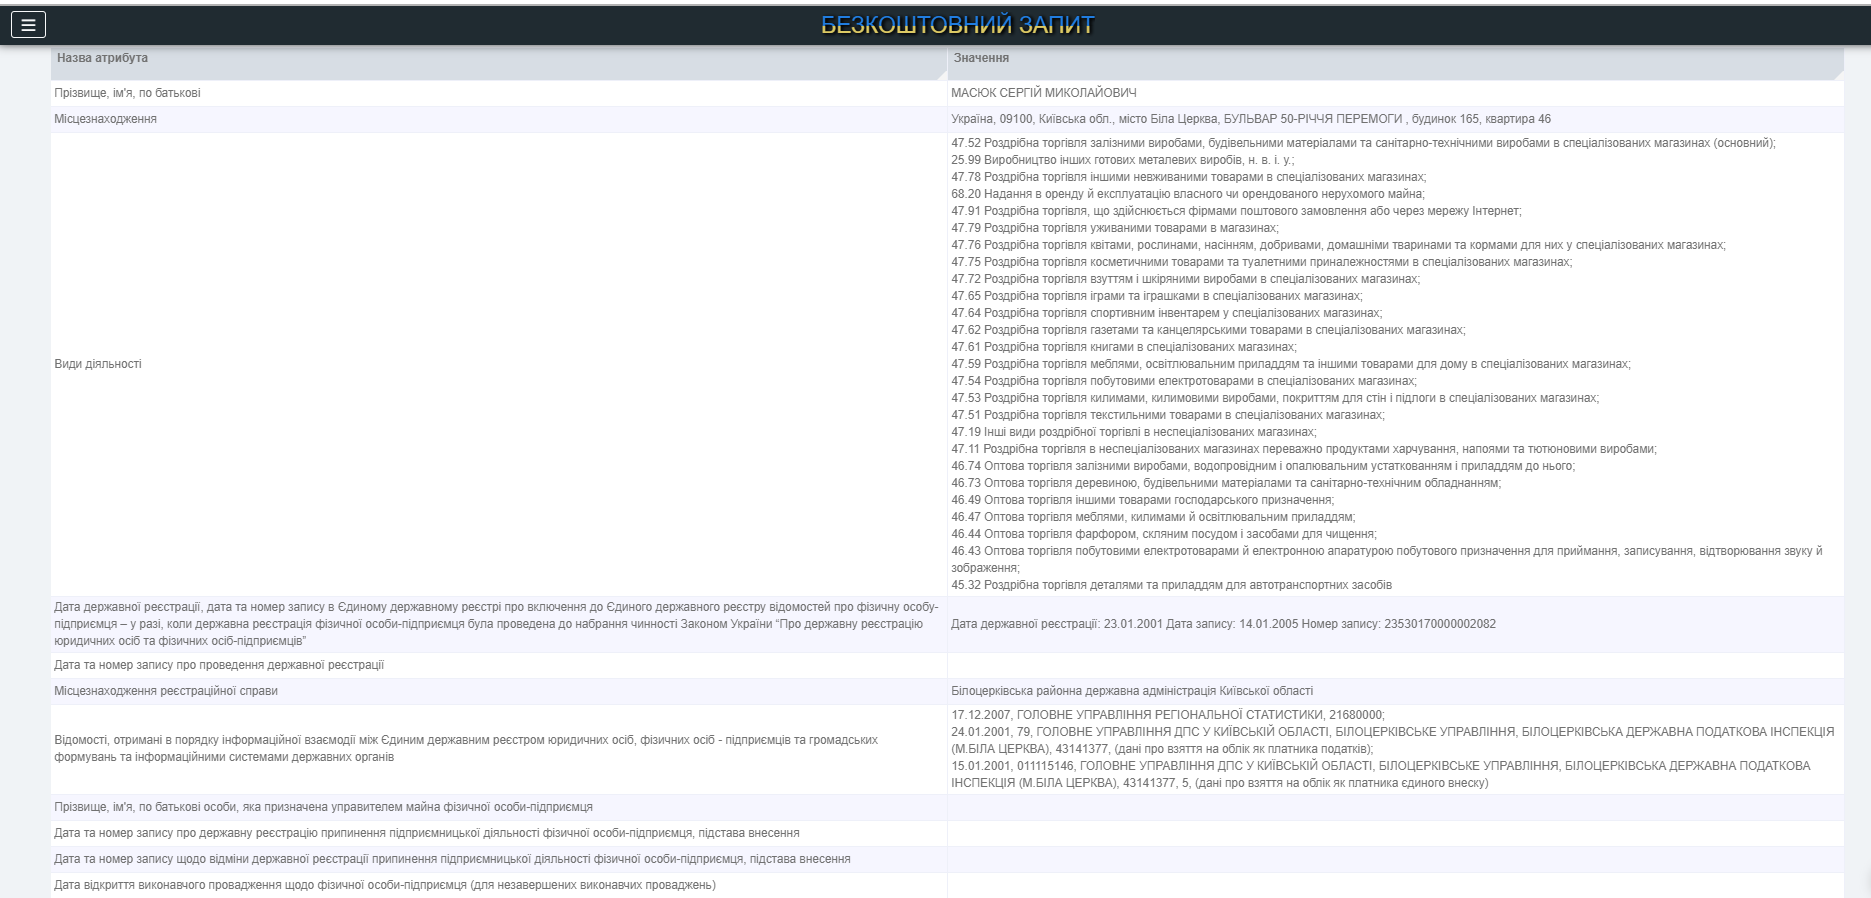Select Місцезнаходження реєстраційної справи row label
1871x898 pixels.
166,691
